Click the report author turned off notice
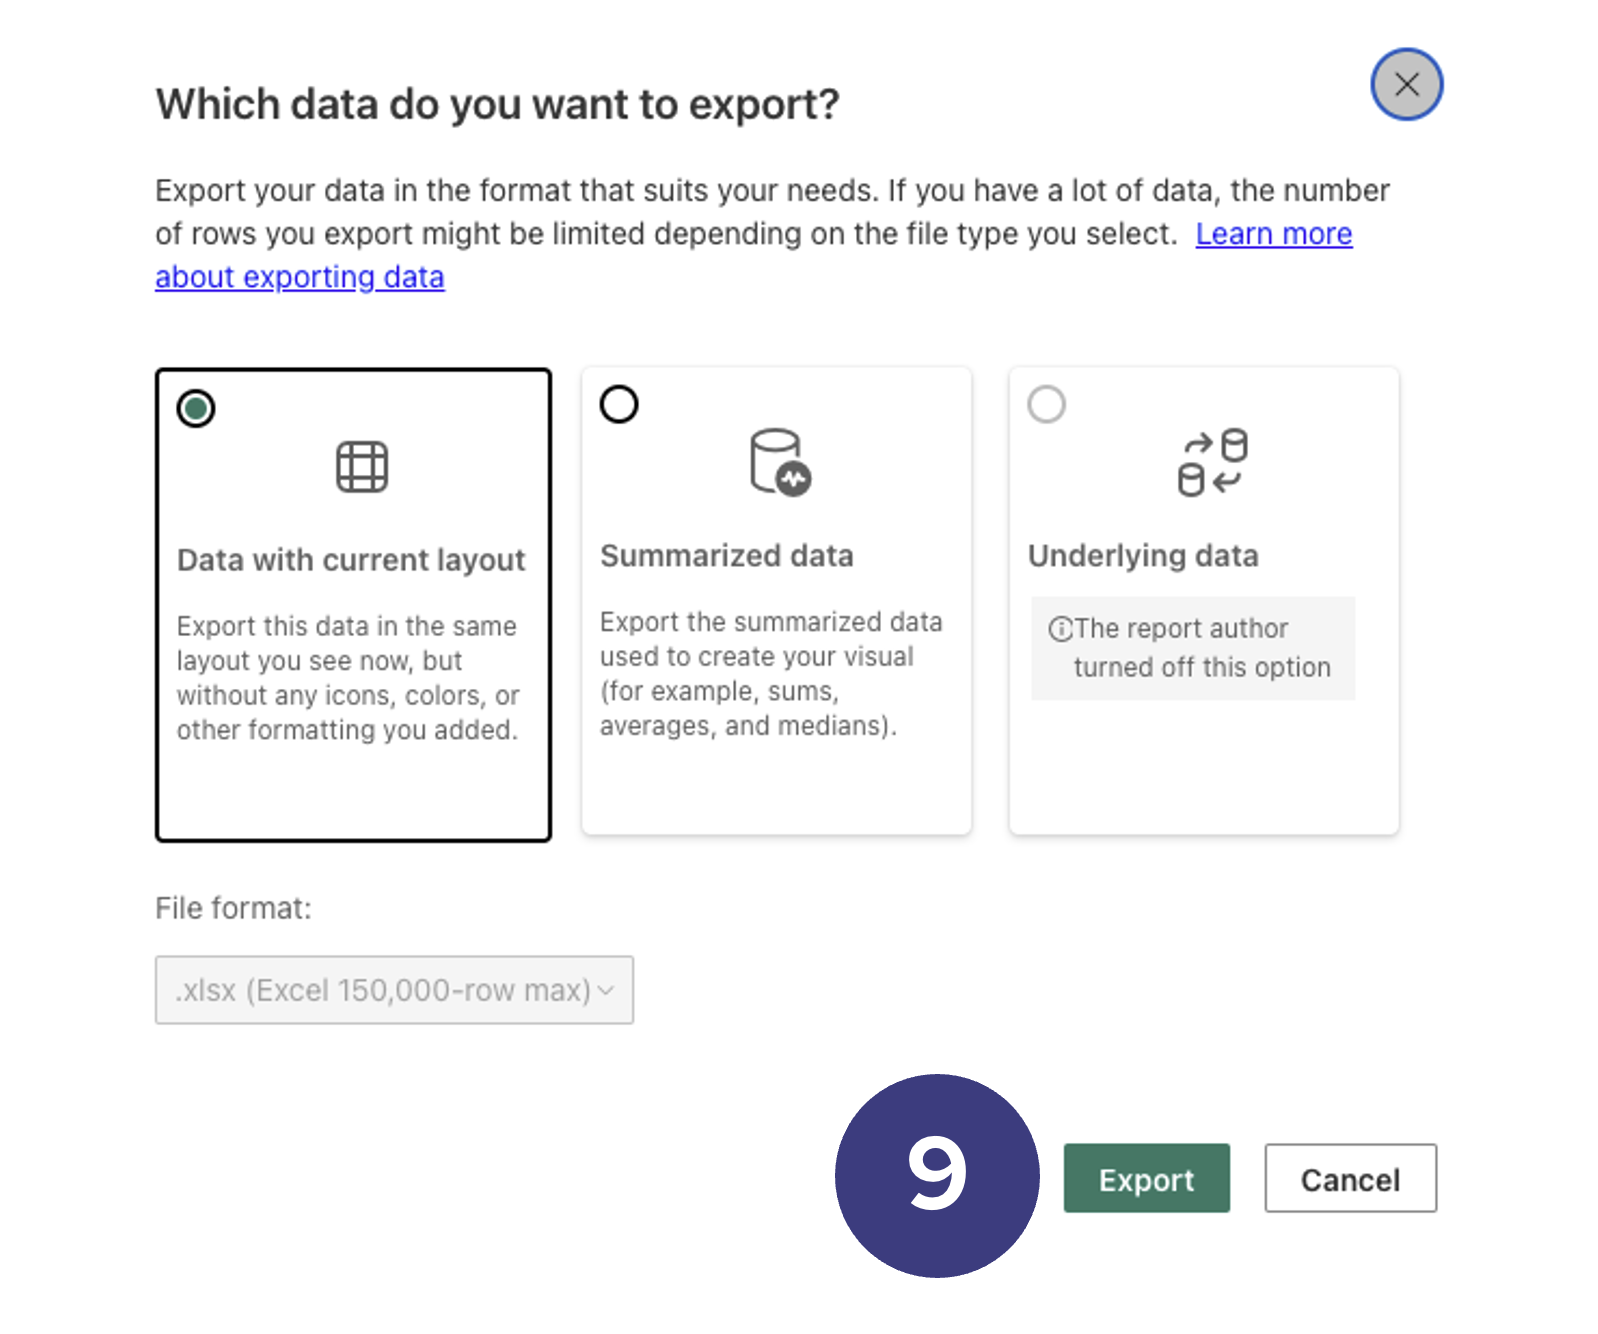Image resolution: width=1598 pixels, height=1334 pixels. coord(1193,648)
